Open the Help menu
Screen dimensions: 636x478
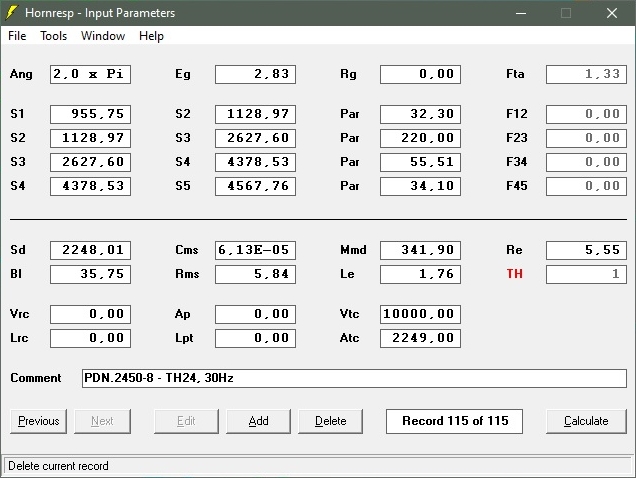[x=151, y=36]
